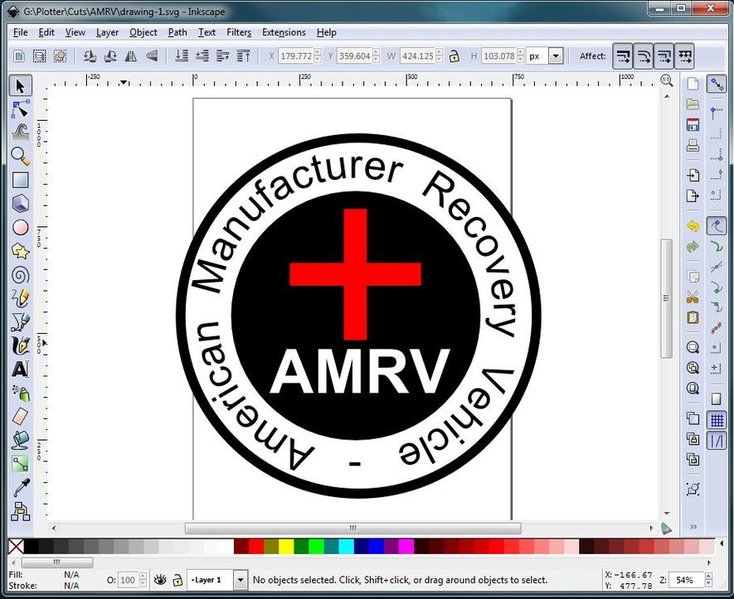This screenshot has width=734, height=599.
Task: Select the Rectangle tool
Action: coord(20,180)
